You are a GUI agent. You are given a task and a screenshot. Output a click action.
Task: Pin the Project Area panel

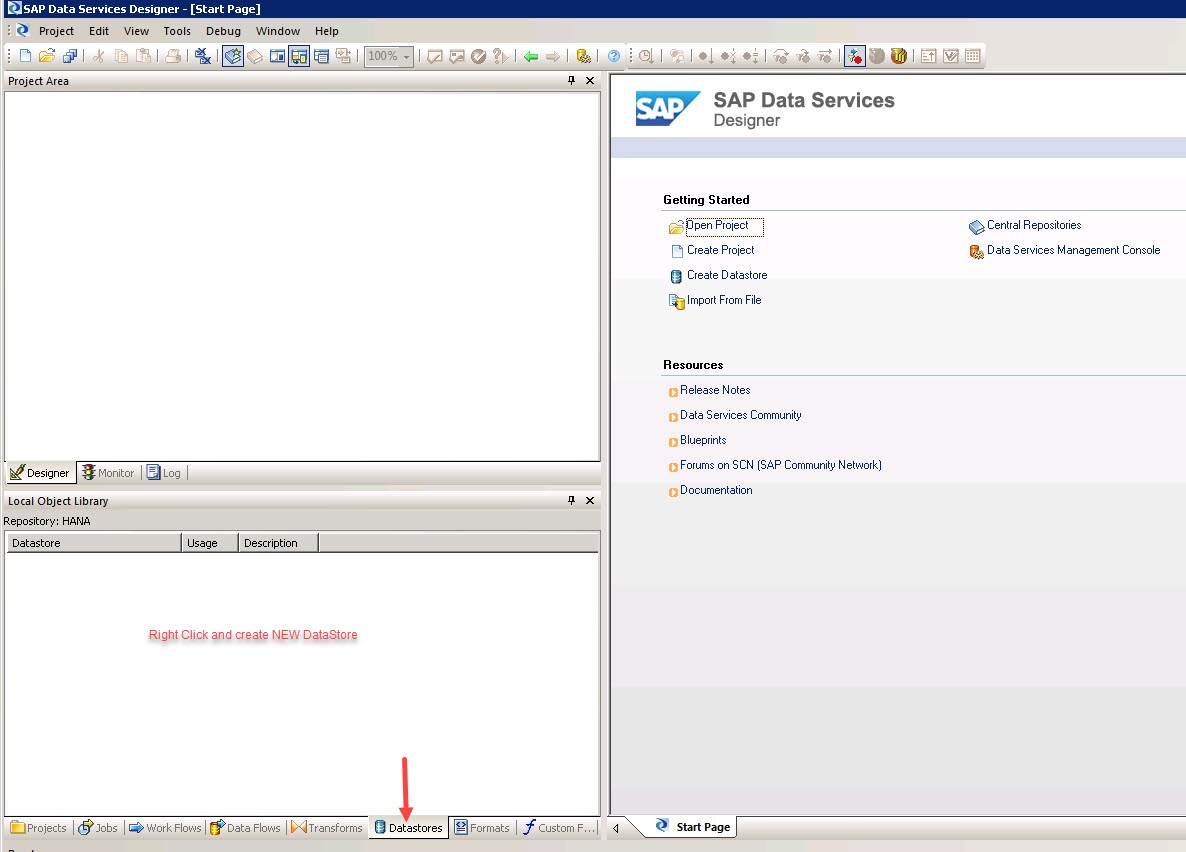tap(571, 80)
